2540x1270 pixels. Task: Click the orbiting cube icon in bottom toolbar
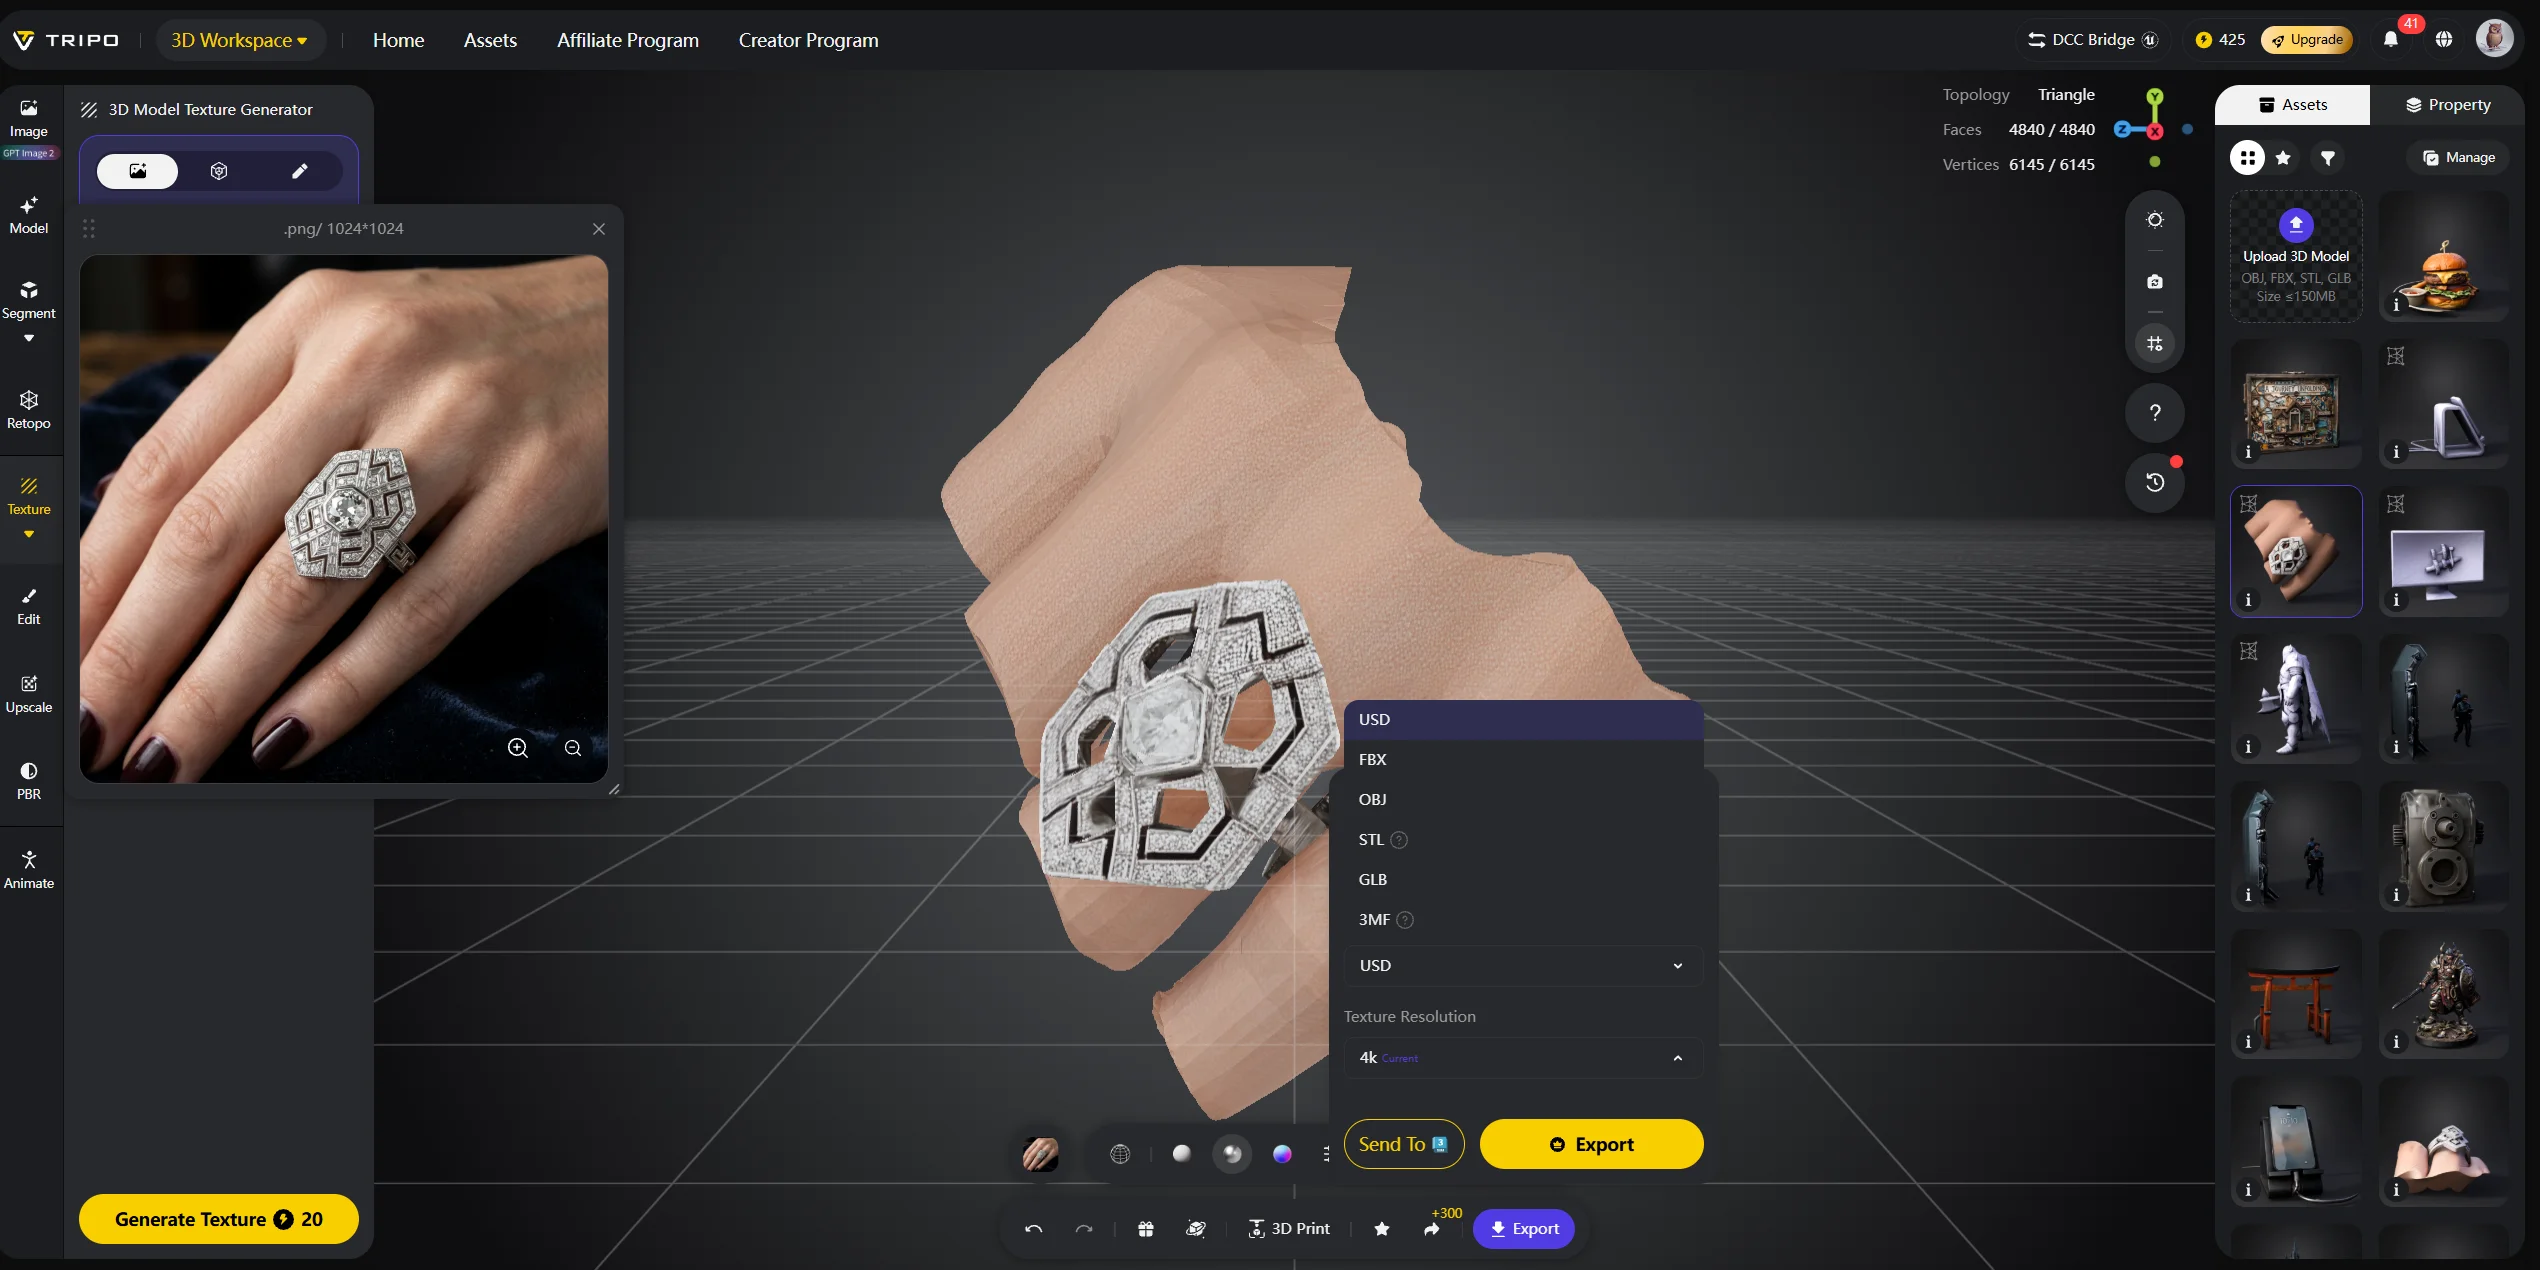pyautogui.click(x=1195, y=1229)
